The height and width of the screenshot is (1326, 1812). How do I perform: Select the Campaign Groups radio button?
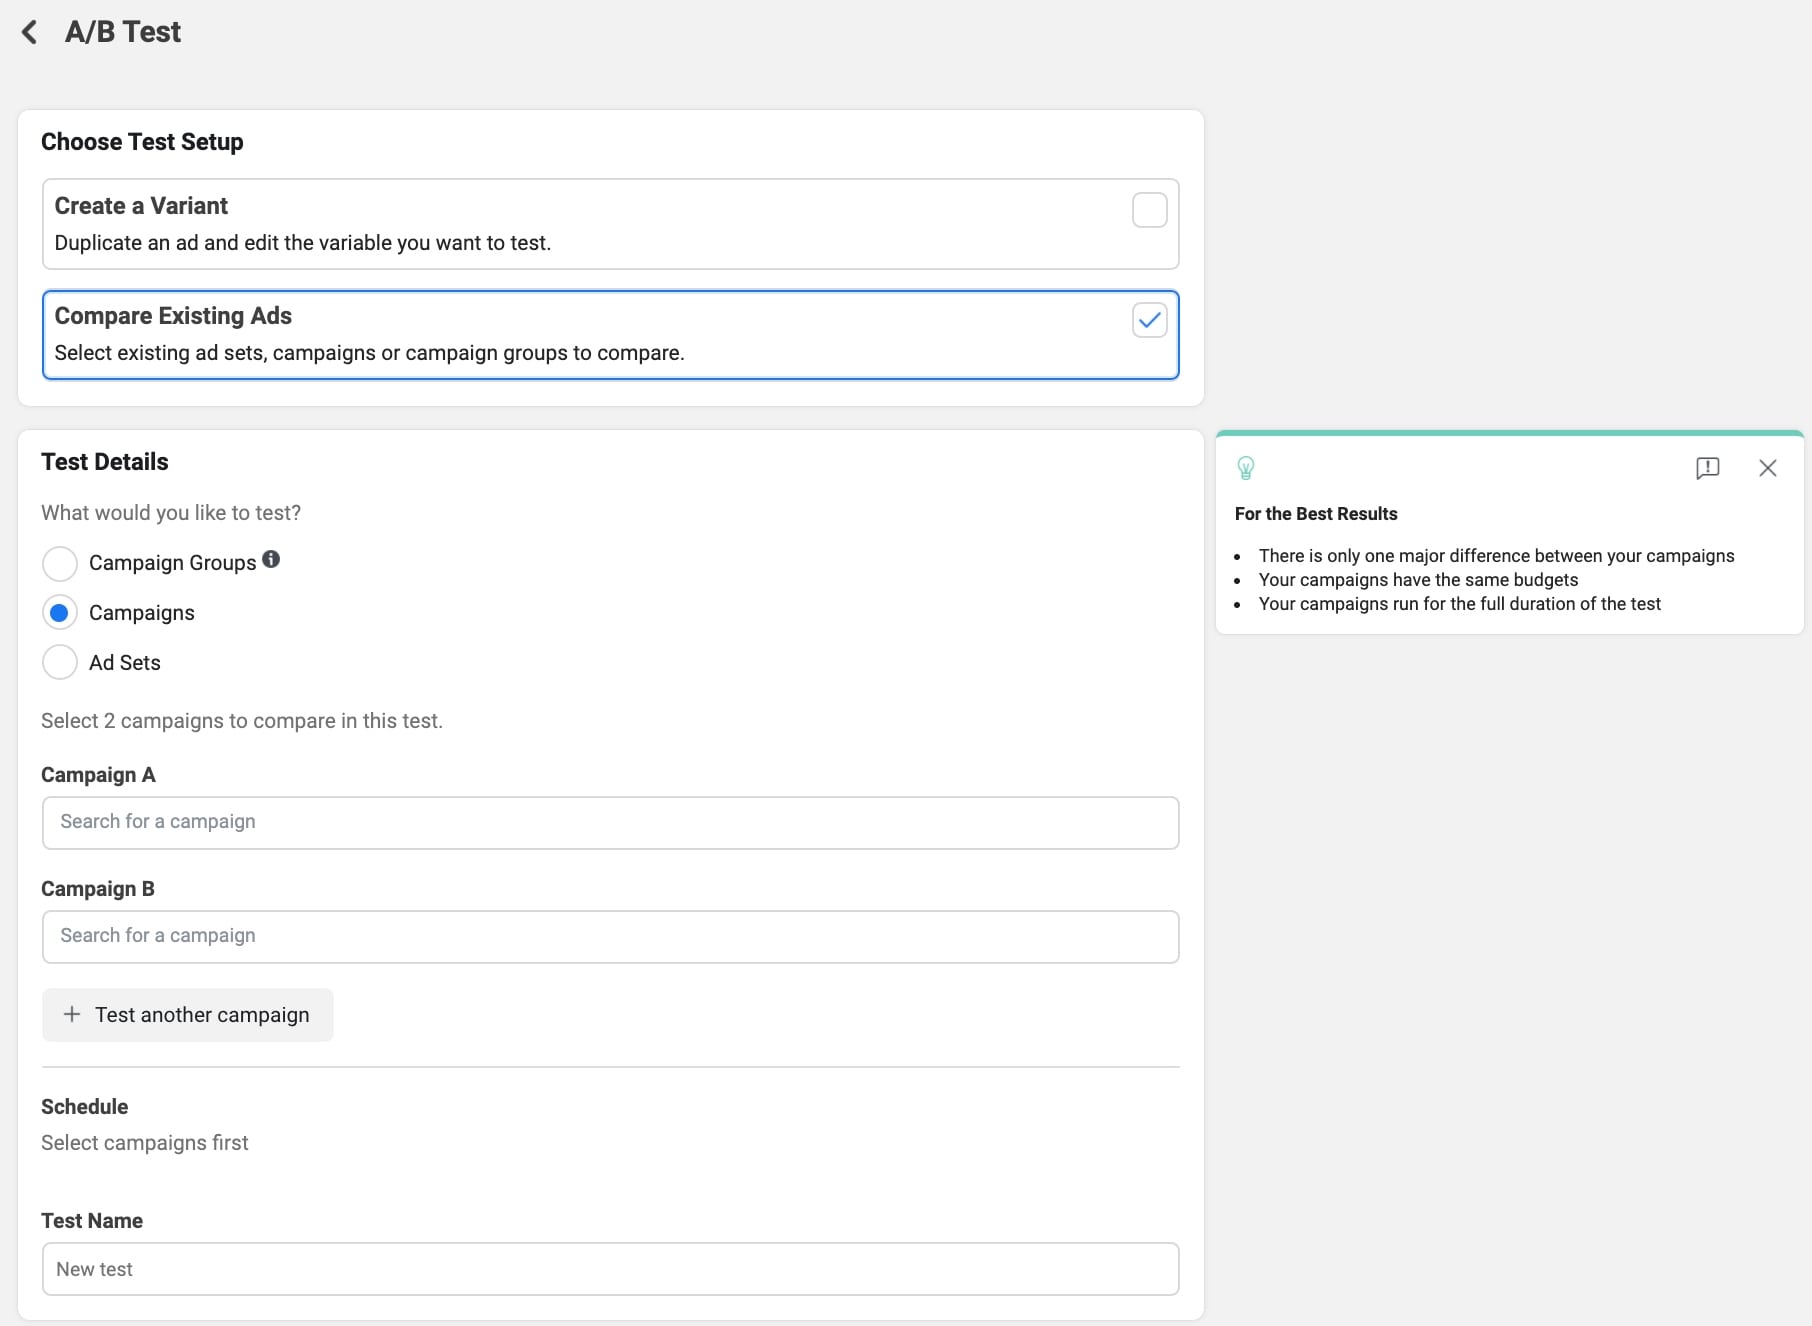[x=60, y=563]
